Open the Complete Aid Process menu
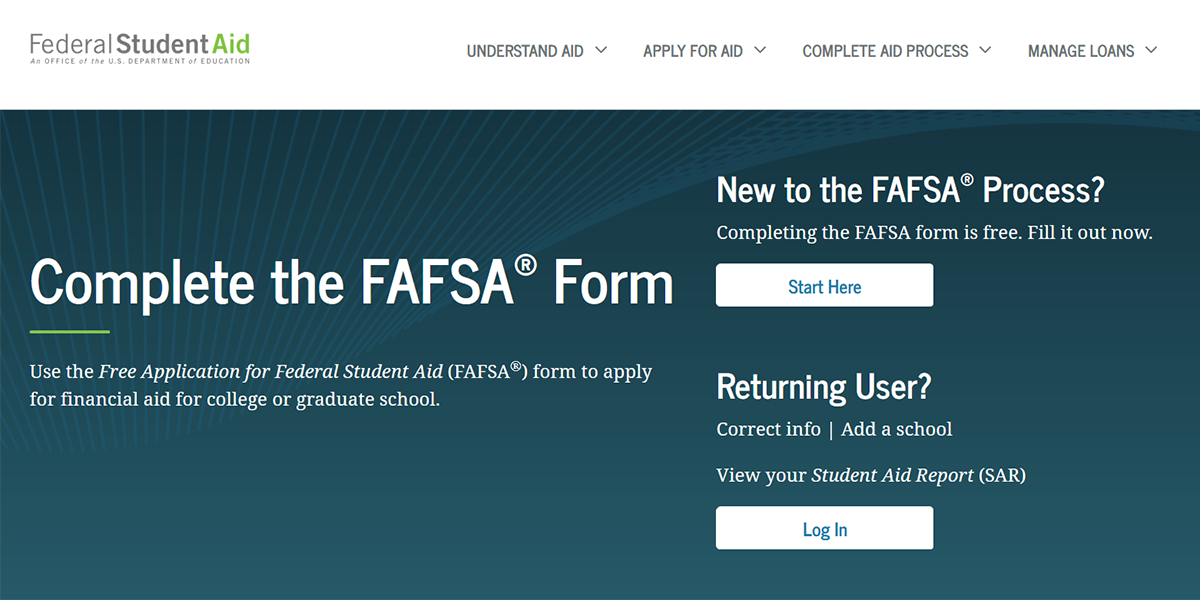The image size is (1200, 600). click(885, 51)
